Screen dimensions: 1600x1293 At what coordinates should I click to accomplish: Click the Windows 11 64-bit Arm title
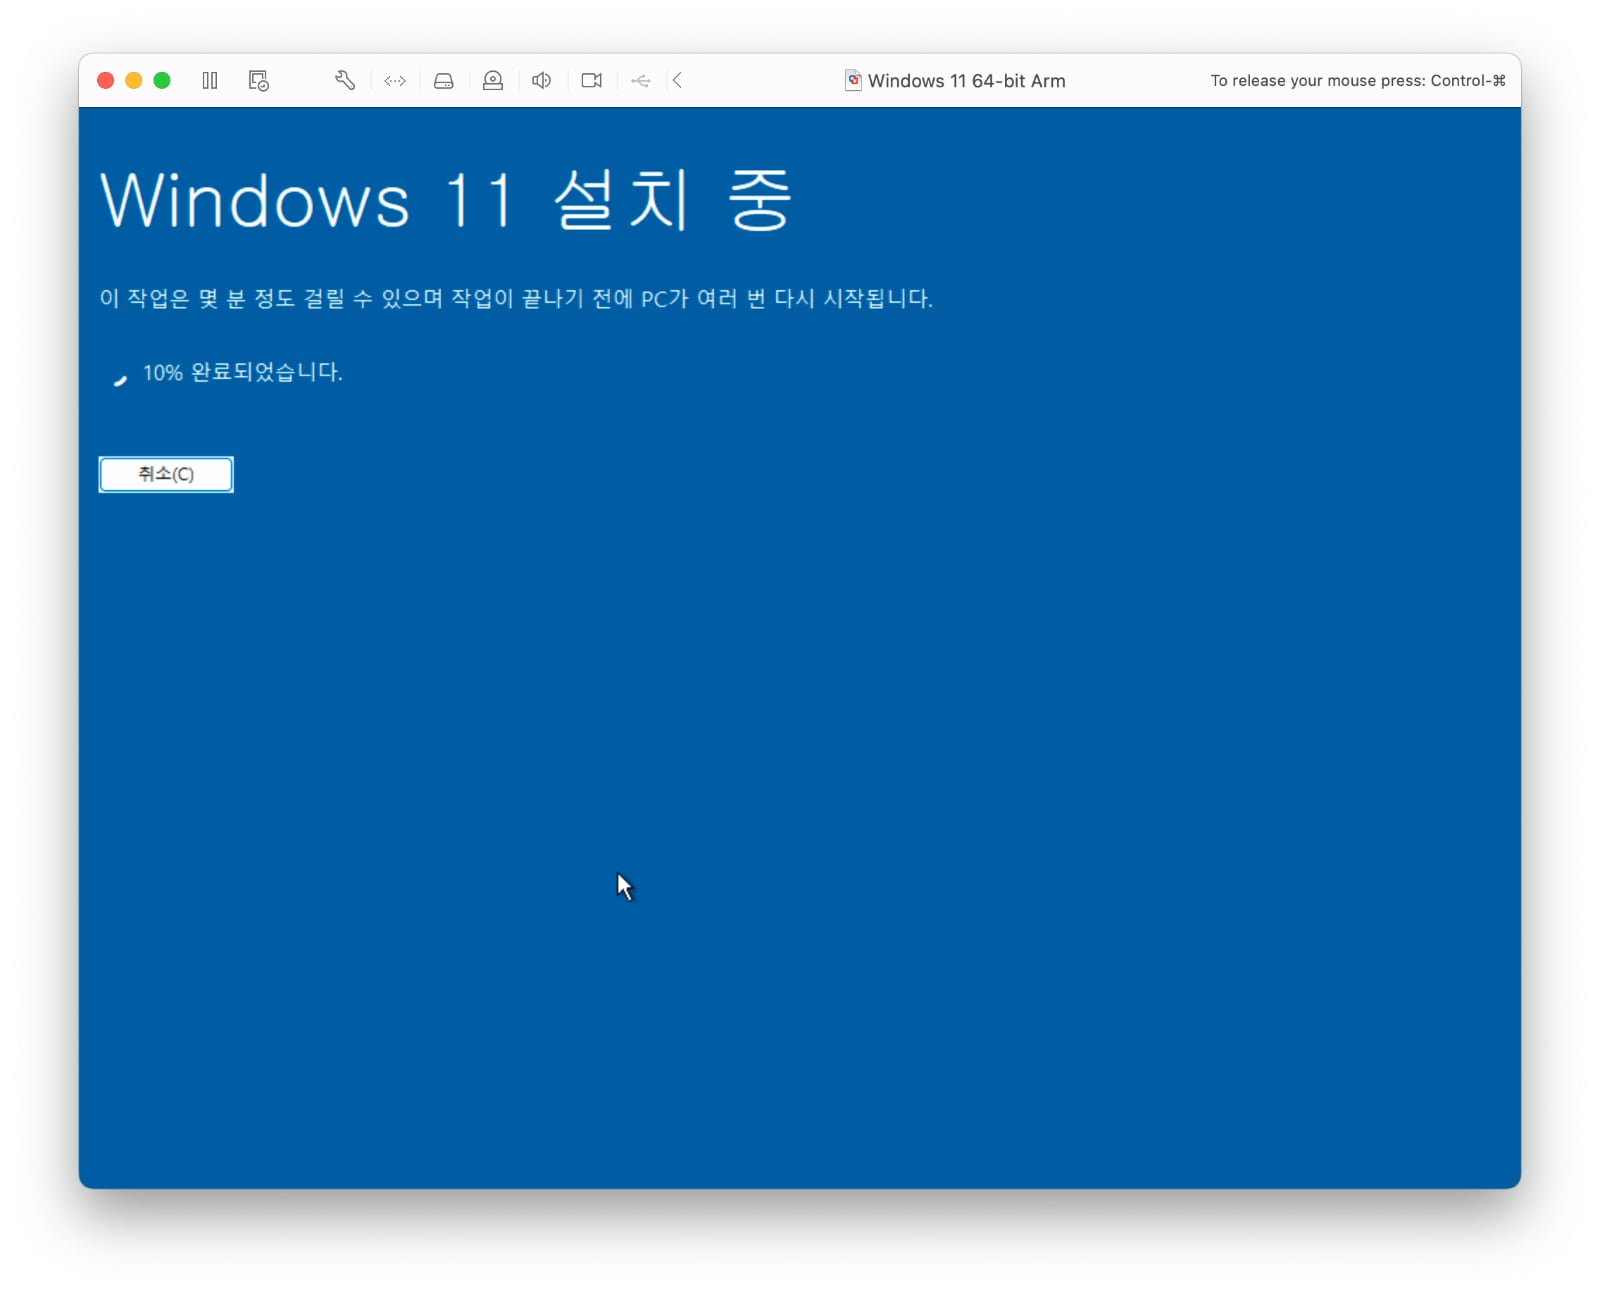coord(966,81)
